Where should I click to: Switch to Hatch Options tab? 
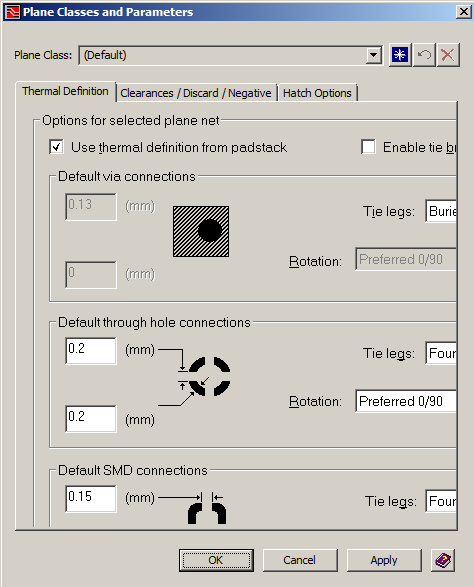point(317,93)
